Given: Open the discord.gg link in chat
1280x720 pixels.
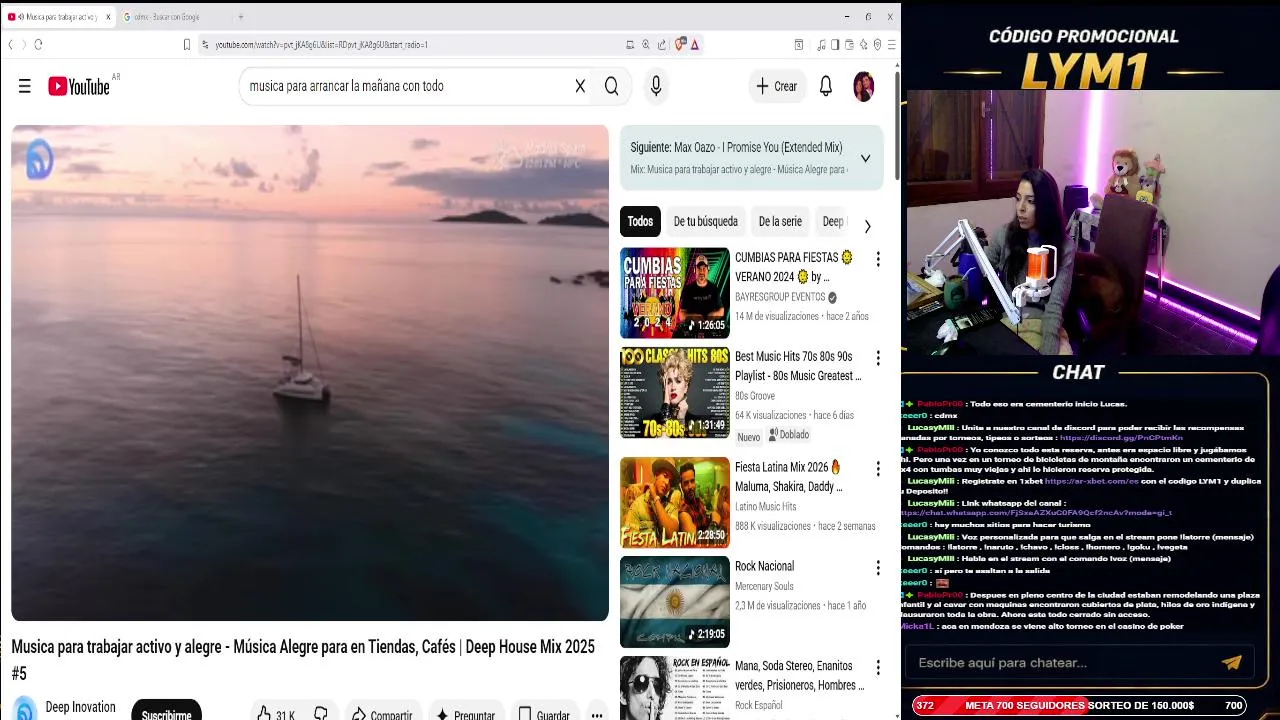Looking at the screenshot, I should pyautogui.click(x=1120, y=437).
